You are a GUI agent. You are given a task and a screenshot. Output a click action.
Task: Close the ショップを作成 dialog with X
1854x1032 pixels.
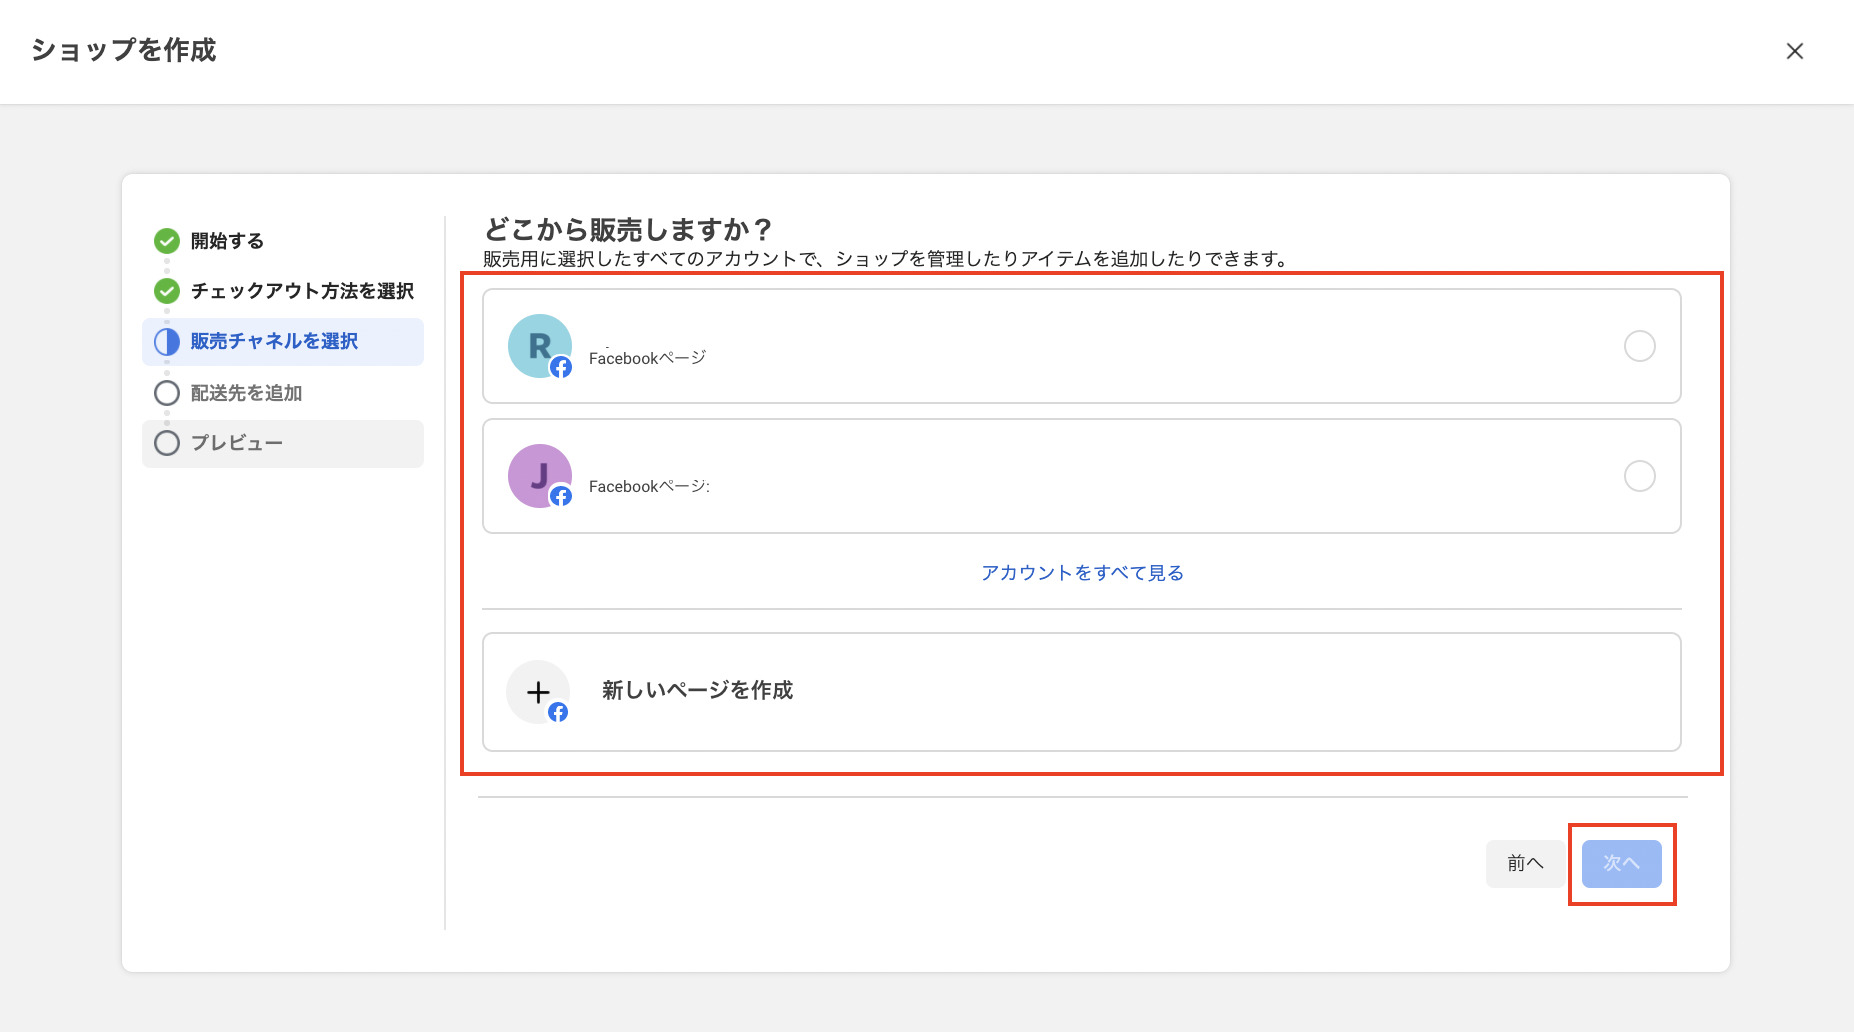point(1794,51)
